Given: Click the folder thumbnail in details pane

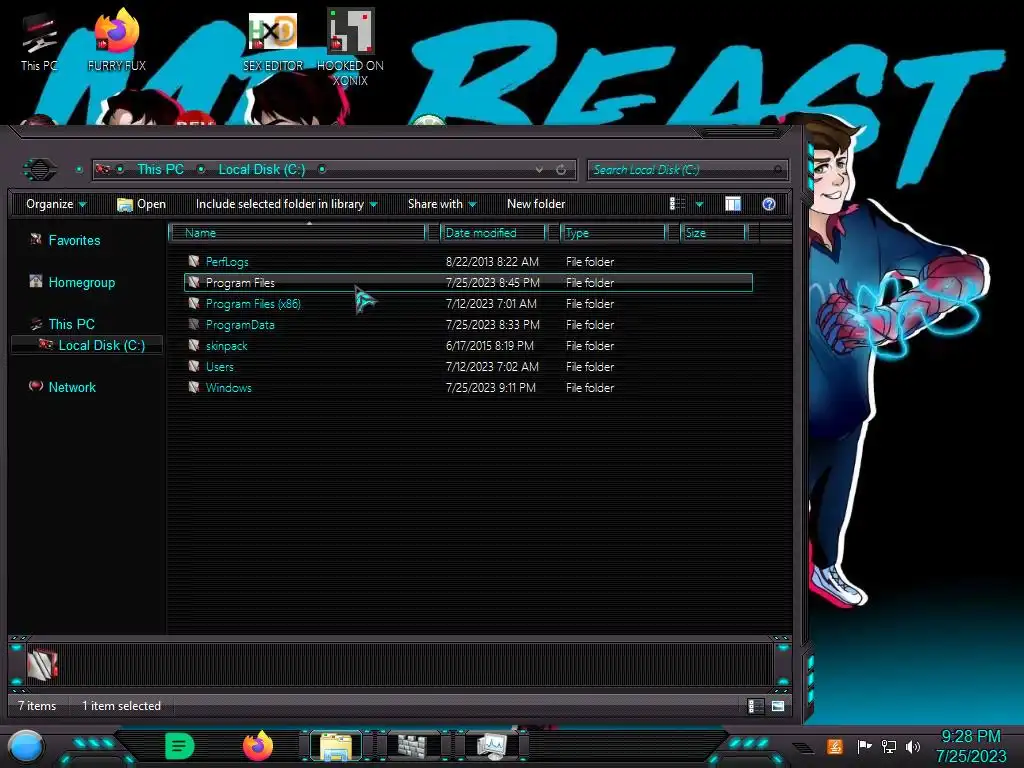Looking at the screenshot, I should [42, 664].
